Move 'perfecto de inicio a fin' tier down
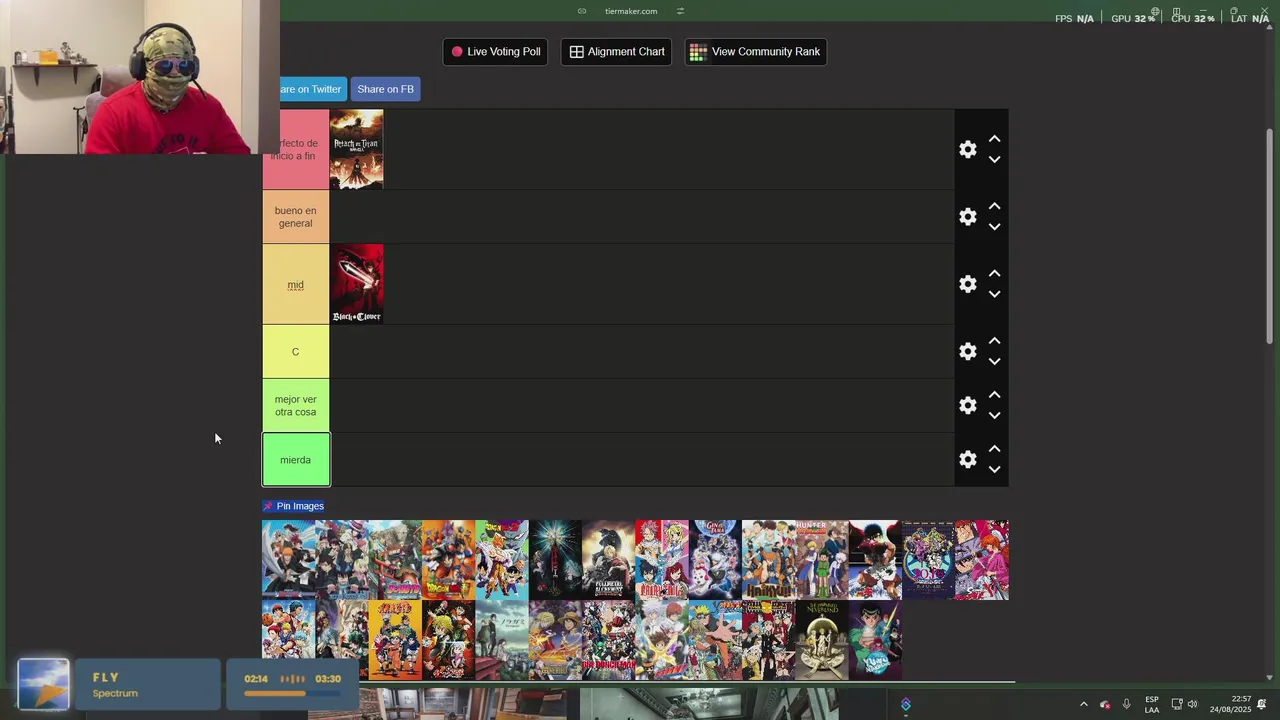This screenshot has width=1280, height=720. 994,160
